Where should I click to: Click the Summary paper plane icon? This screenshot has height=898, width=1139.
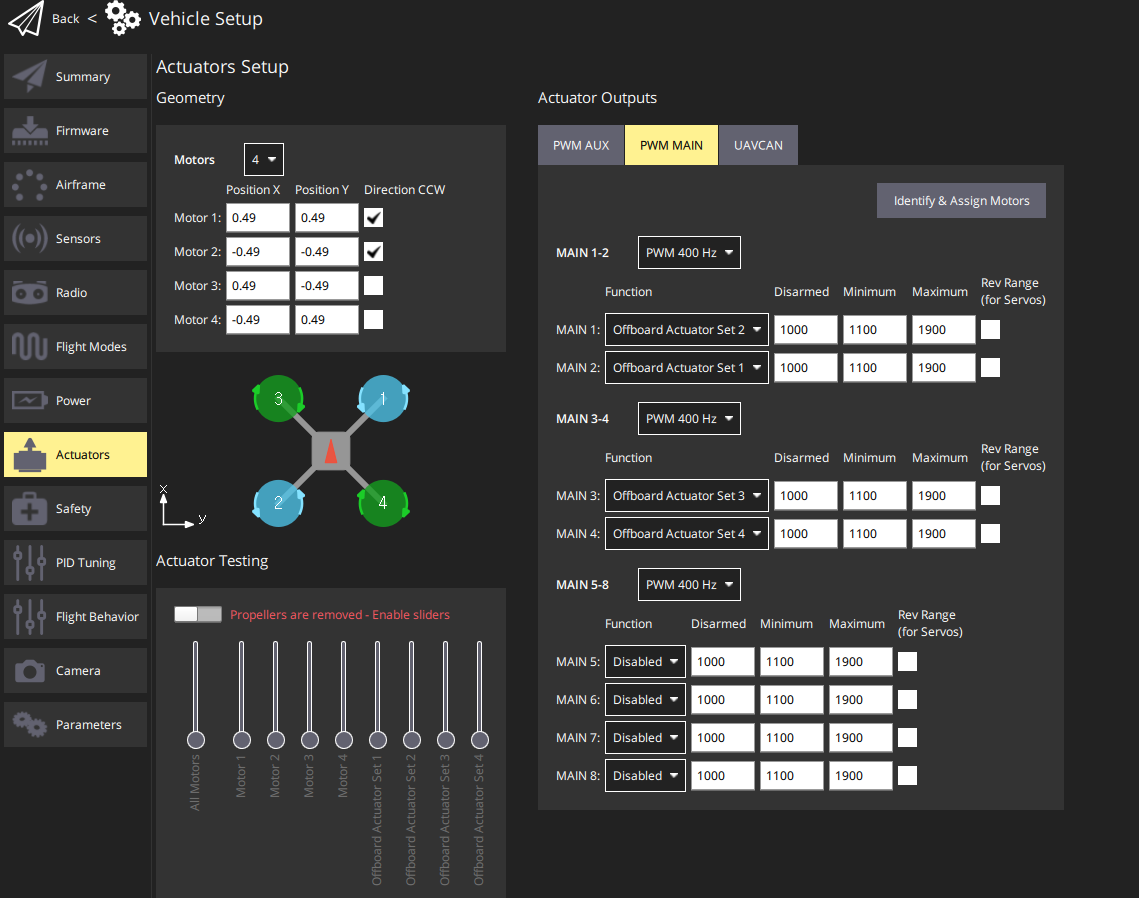tap(29, 77)
